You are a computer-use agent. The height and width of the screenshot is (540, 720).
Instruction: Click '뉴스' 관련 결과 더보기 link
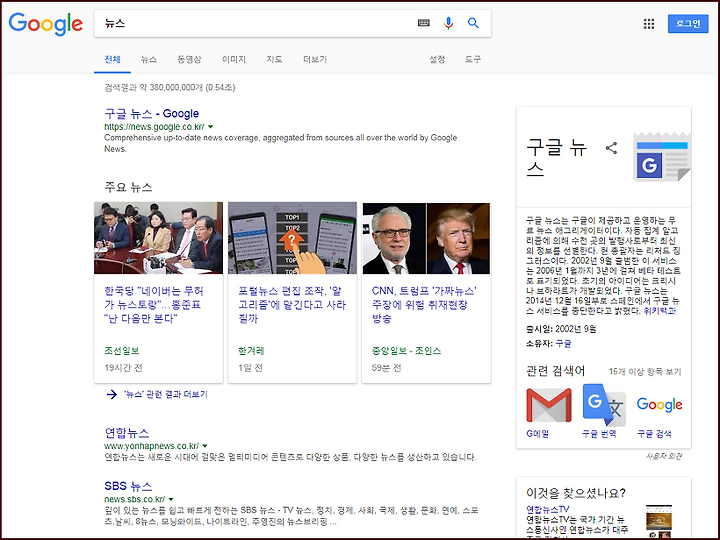tap(166, 394)
